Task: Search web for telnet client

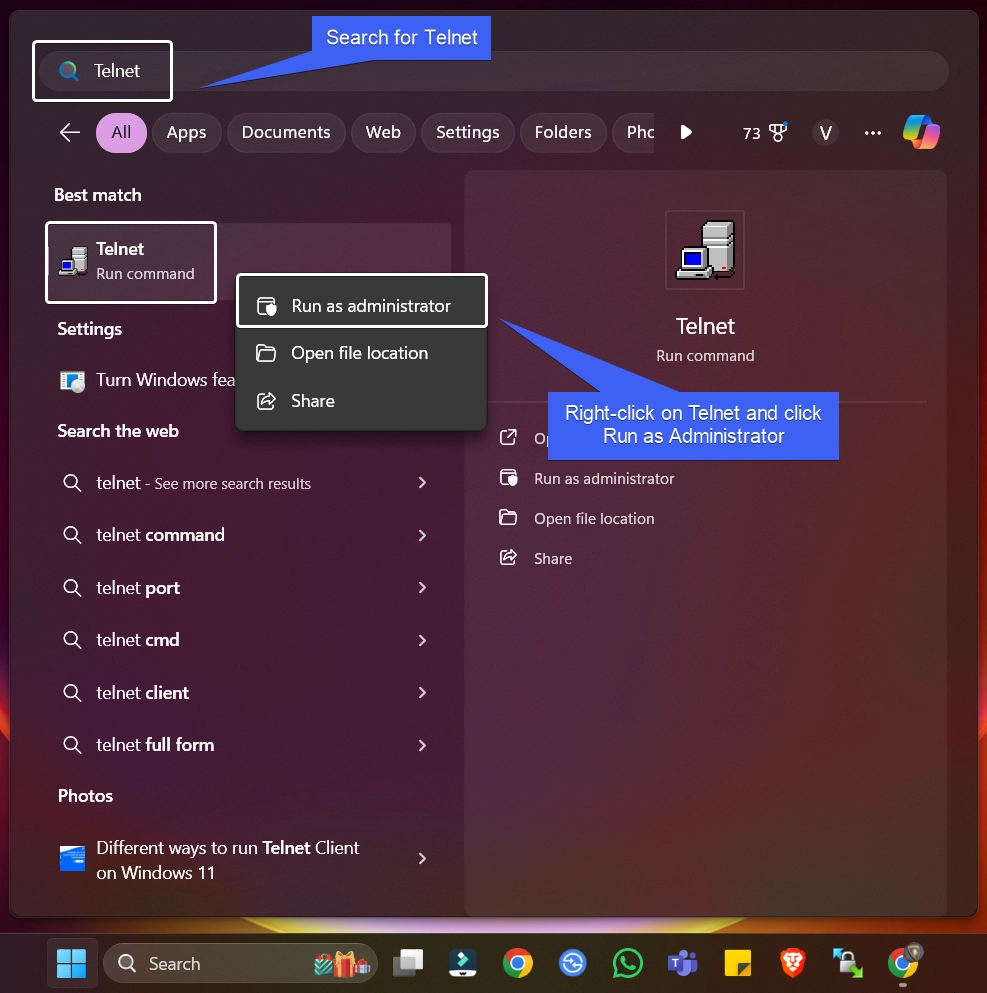Action: (142, 693)
